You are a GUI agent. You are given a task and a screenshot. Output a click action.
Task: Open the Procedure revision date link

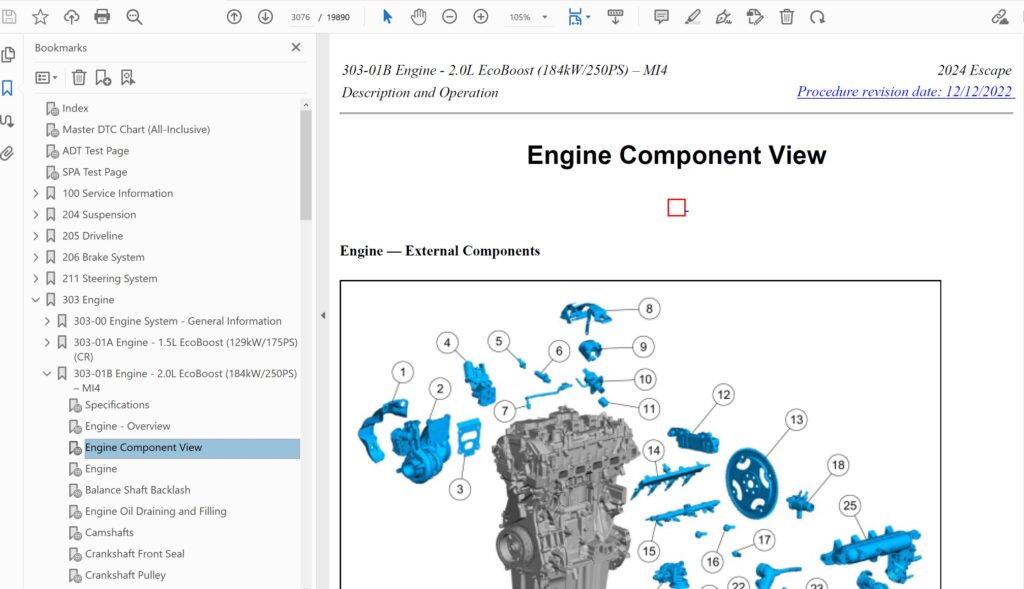[x=905, y=92]
